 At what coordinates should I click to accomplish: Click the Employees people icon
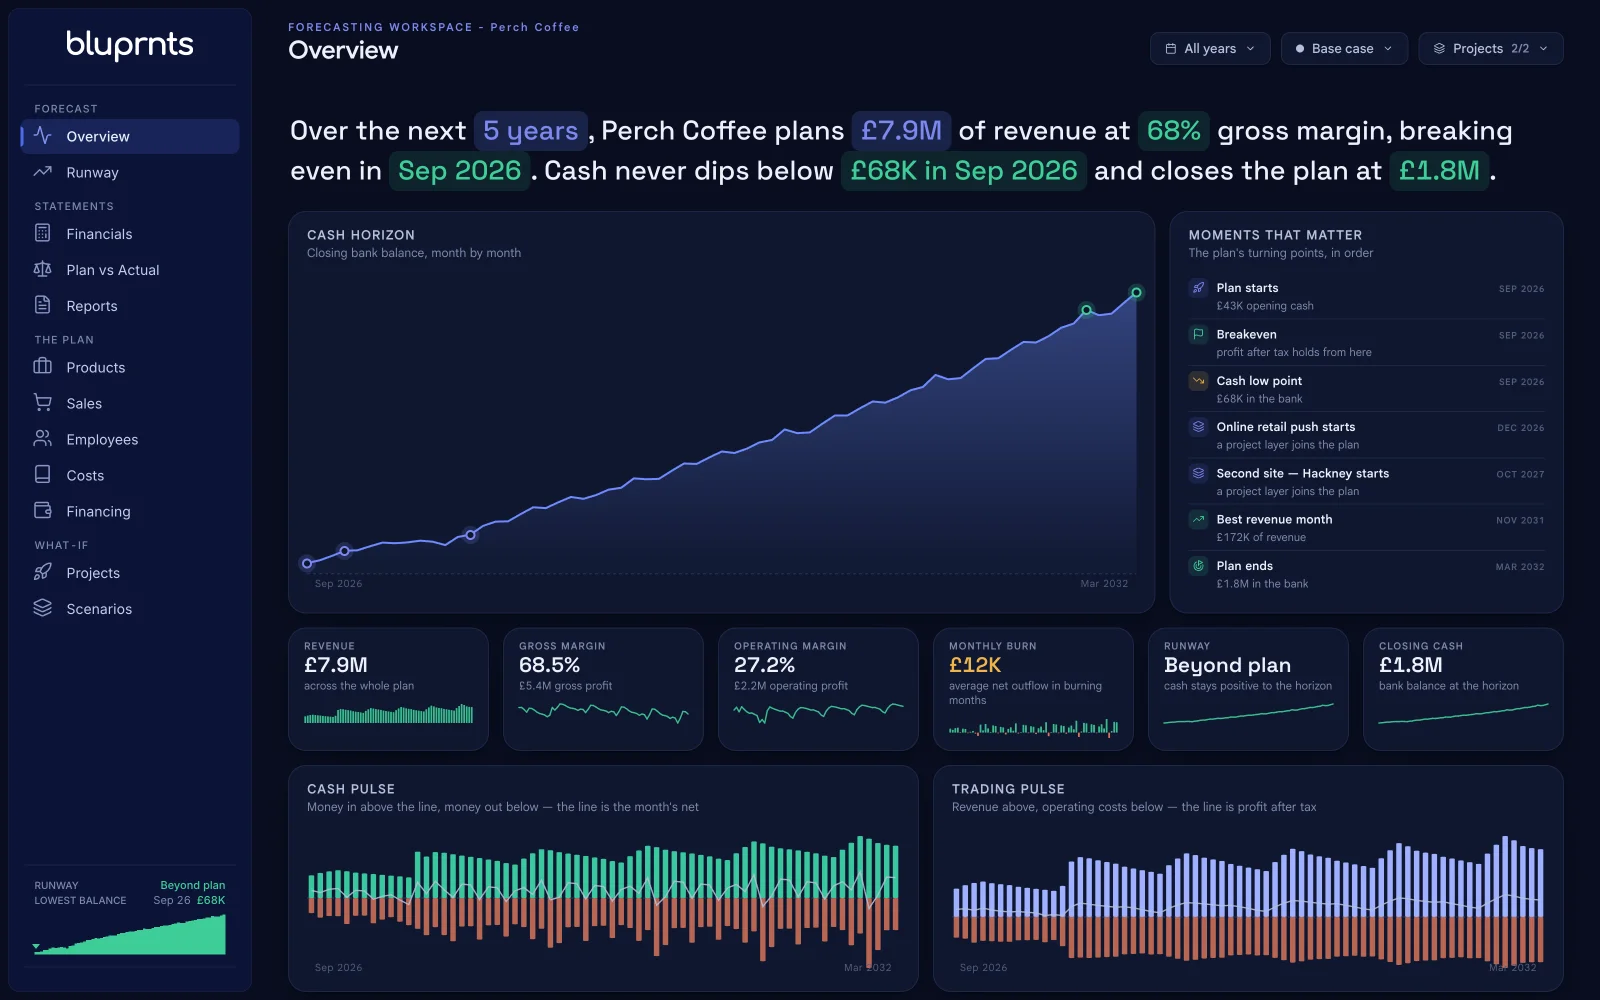(x=42, y=438)
